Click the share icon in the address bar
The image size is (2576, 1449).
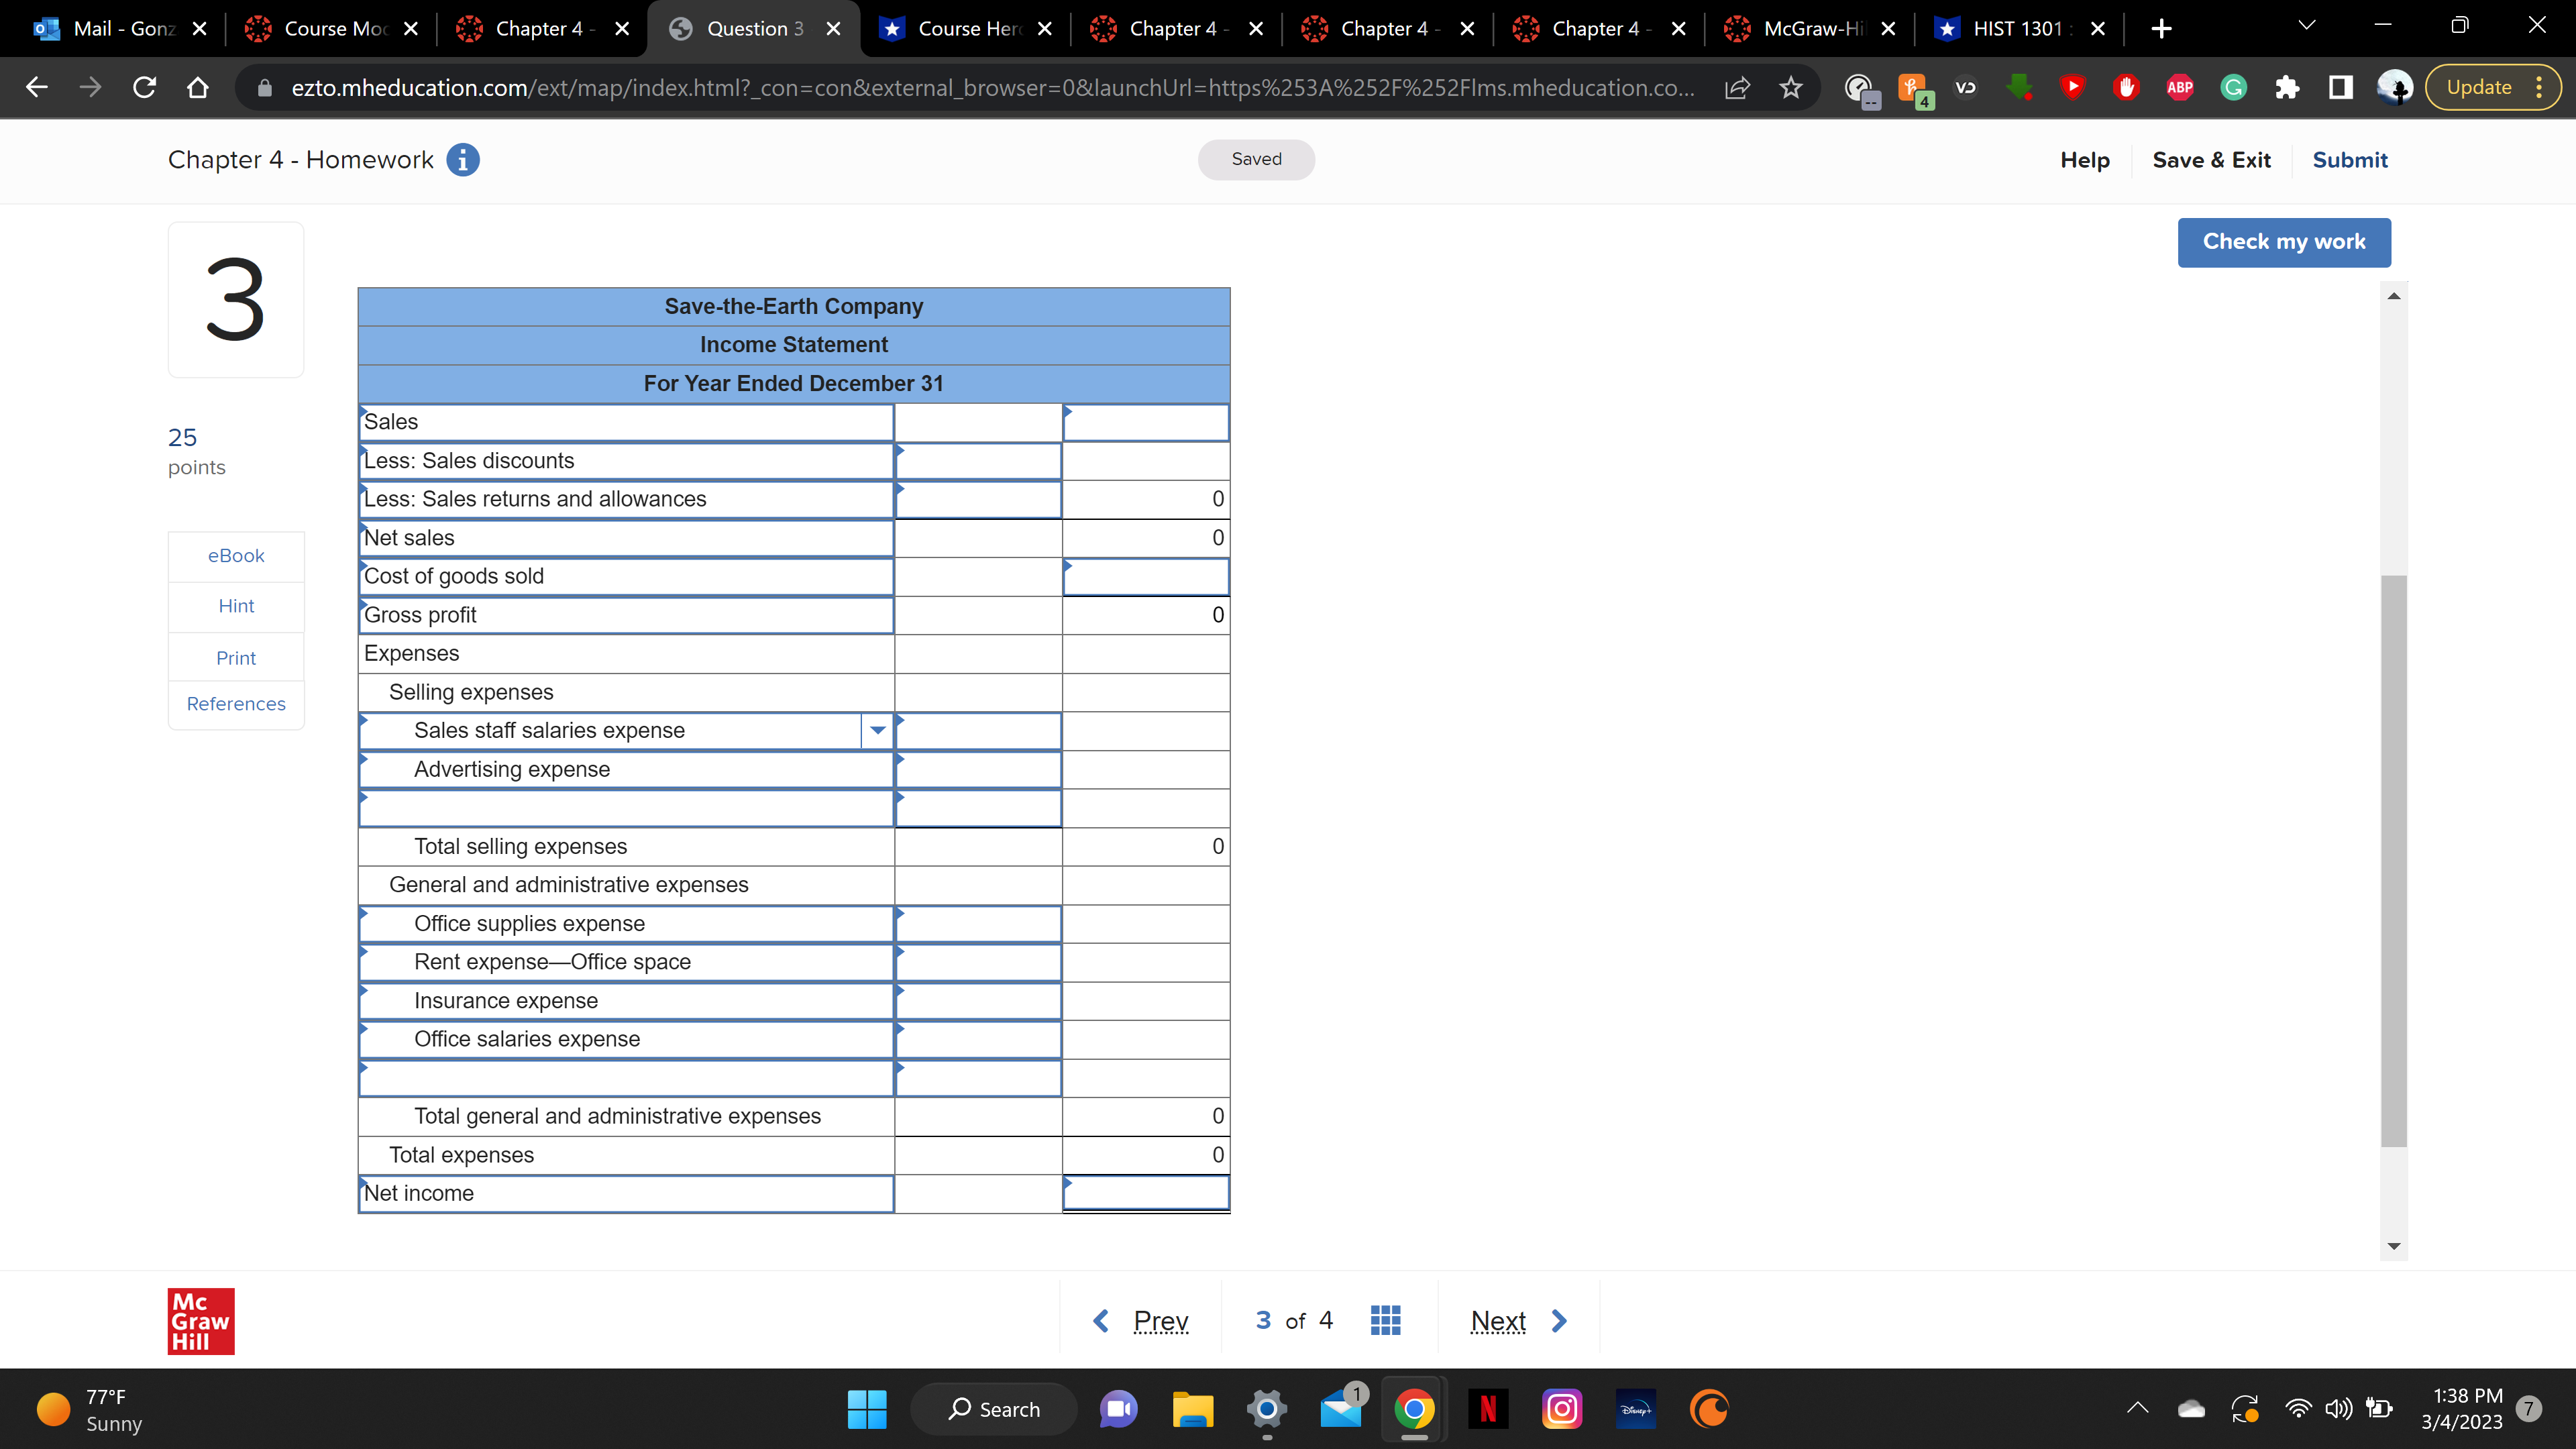coord(1737,87)
